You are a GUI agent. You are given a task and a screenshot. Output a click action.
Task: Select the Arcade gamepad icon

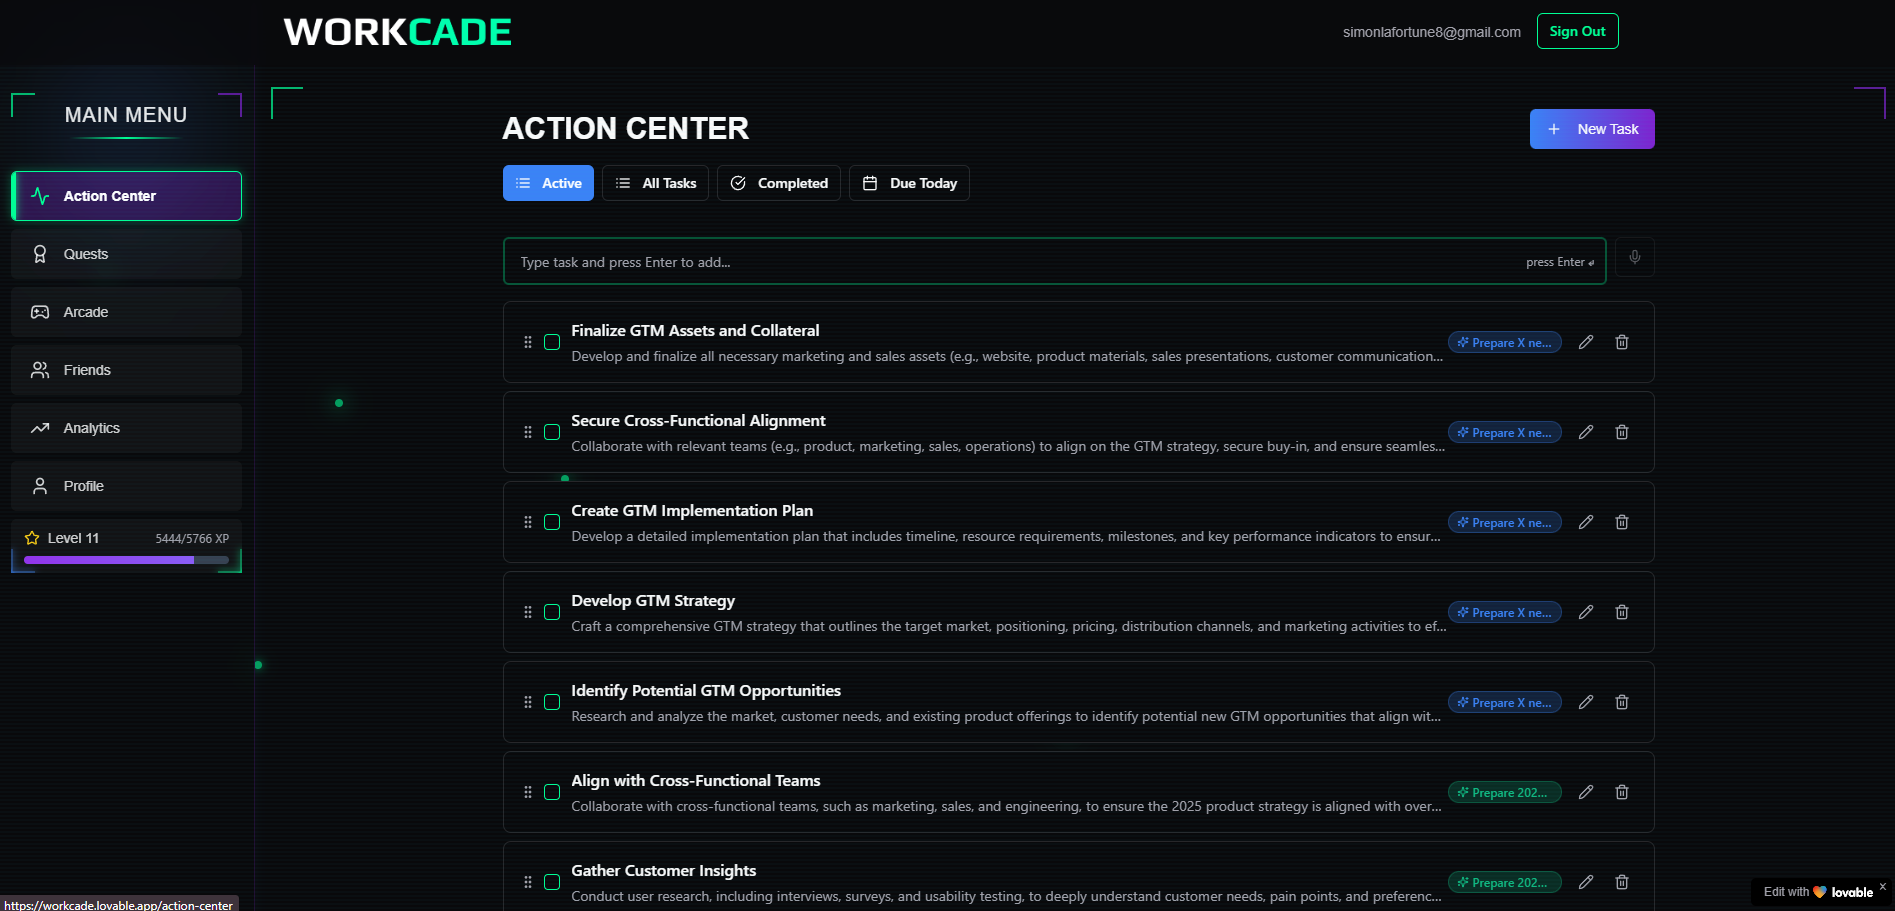pos(40,311)
